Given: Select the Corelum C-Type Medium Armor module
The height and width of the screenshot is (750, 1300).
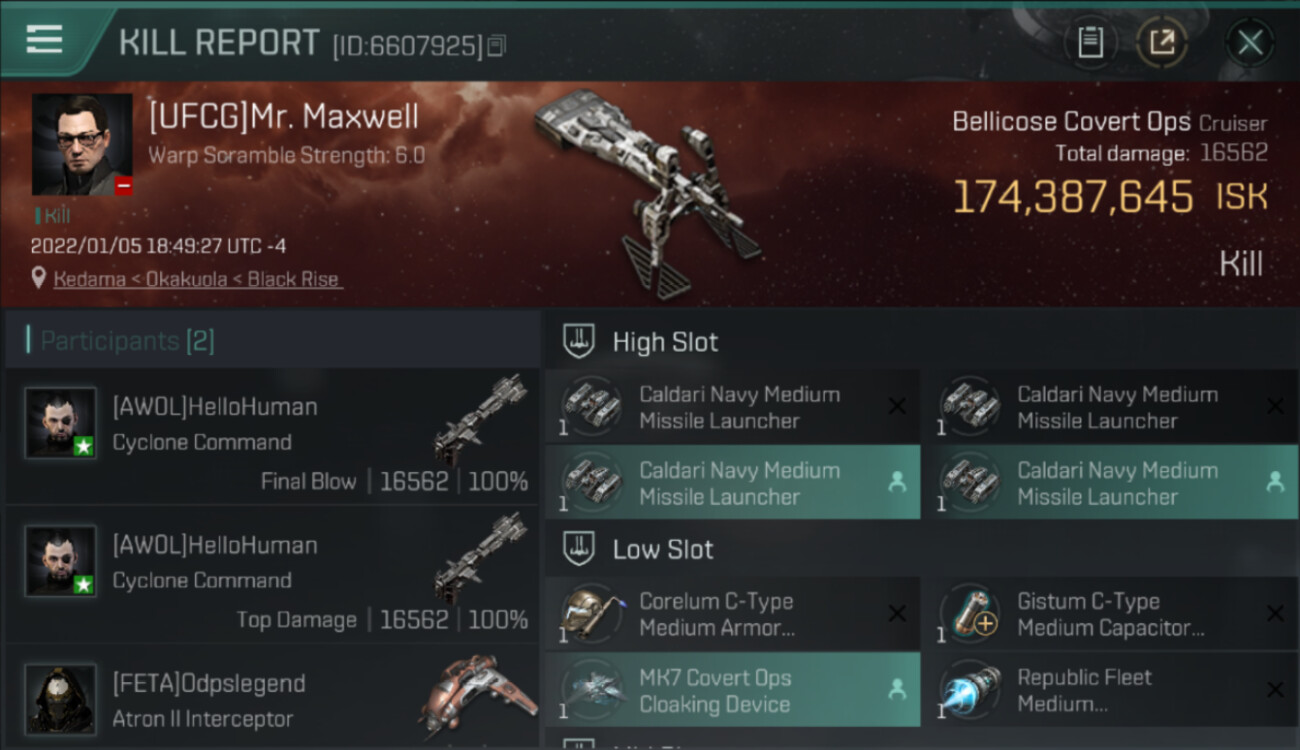Looking at the screenshot, I should (733, 614).
